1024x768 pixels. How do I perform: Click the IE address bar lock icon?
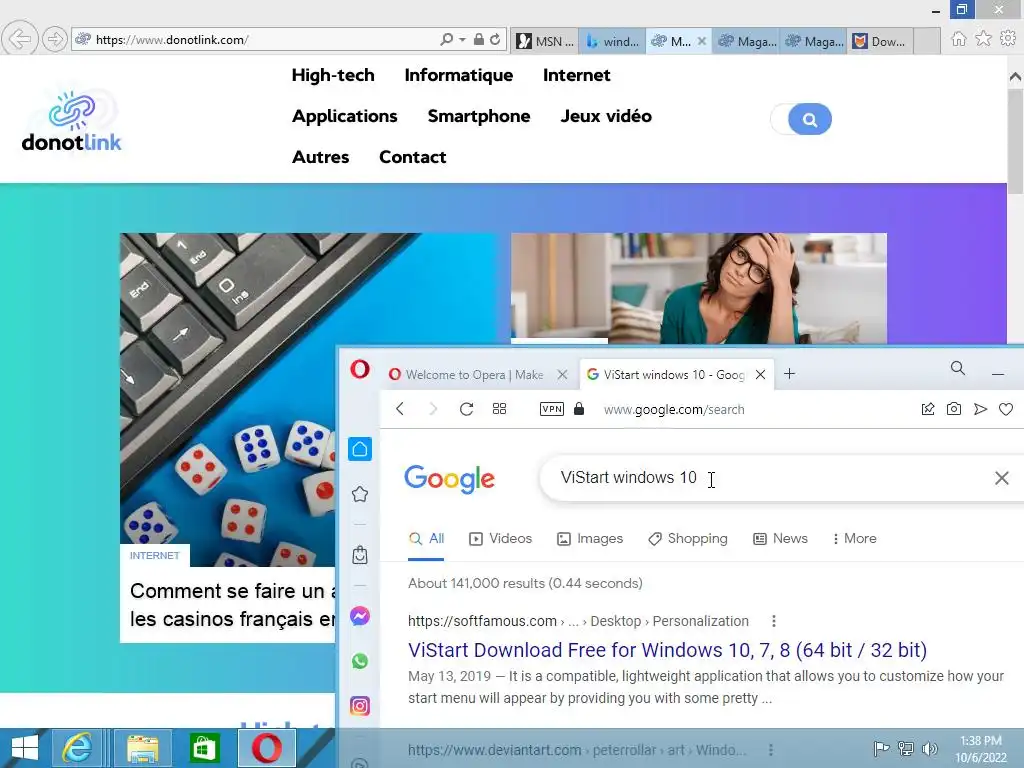[479, 40]
